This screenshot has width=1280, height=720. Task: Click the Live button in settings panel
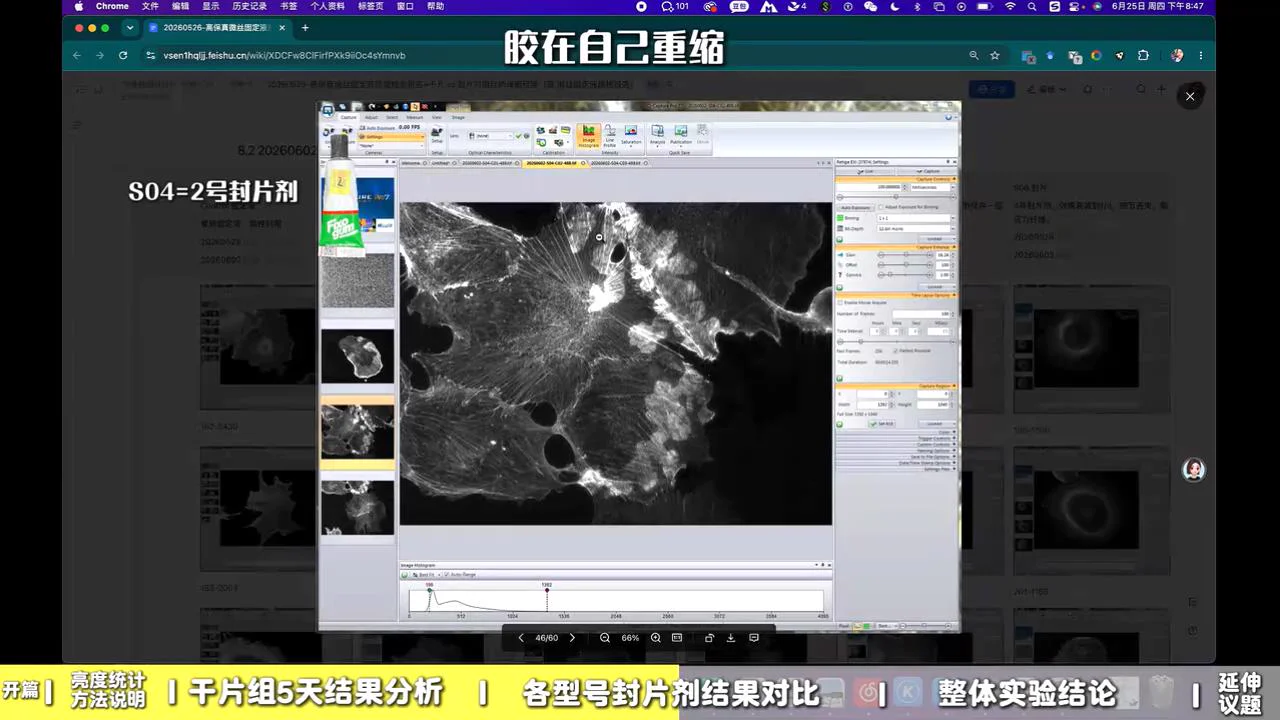point(865,171)
